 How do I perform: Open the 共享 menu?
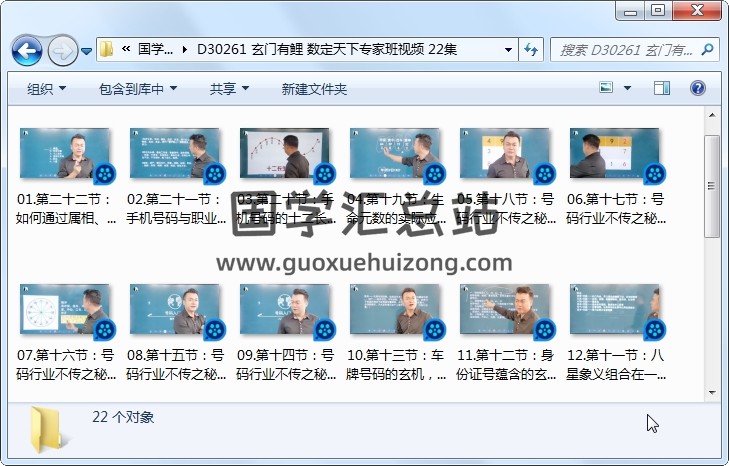tap(229, 89)
